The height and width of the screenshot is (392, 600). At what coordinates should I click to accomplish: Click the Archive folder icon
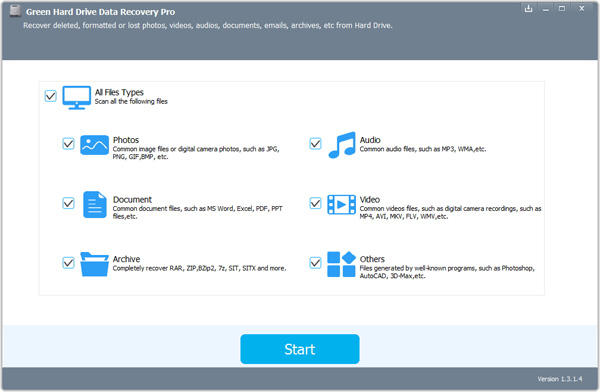(x=95, y=264)
